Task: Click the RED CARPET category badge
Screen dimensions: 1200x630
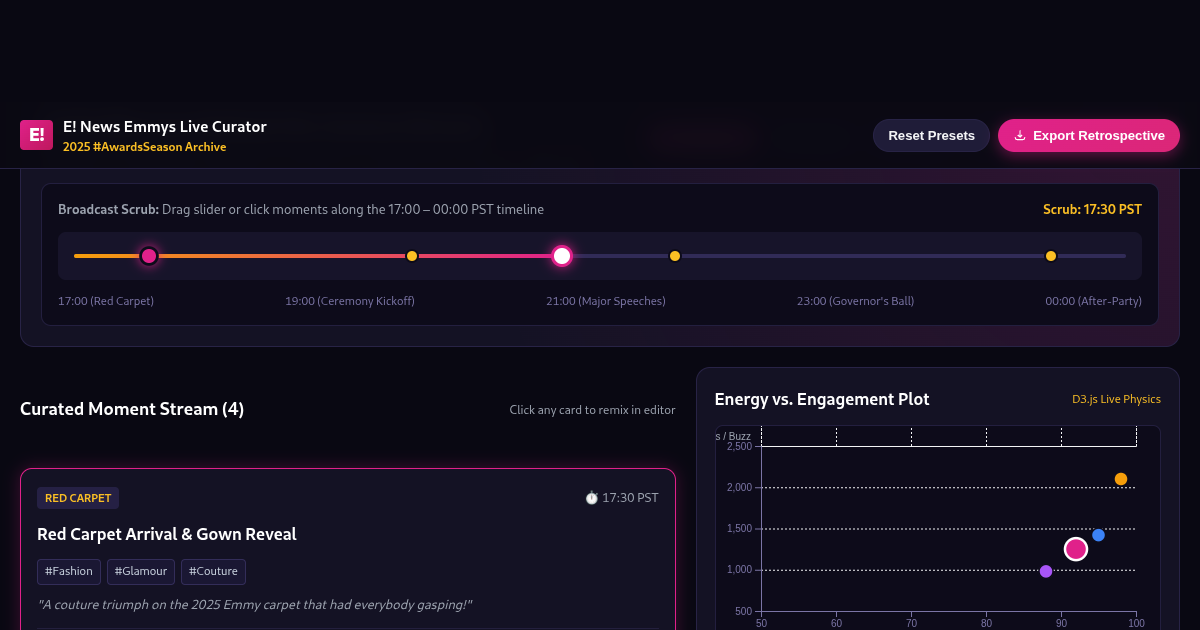Action: coord(78,498)
